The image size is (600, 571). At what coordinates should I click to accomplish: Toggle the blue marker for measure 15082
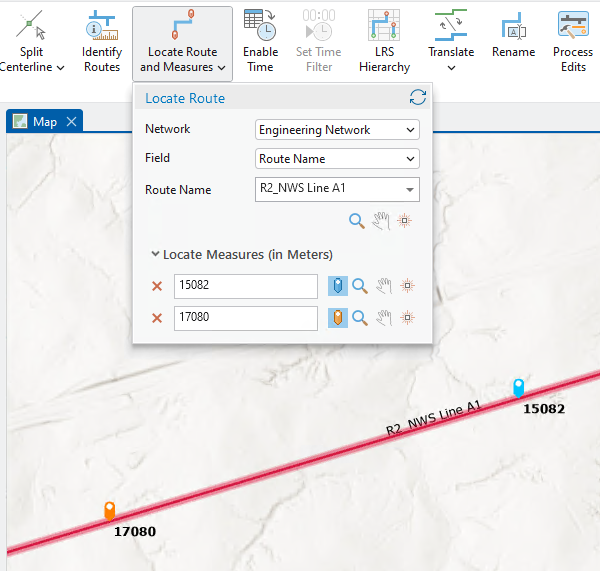(338, 286)
